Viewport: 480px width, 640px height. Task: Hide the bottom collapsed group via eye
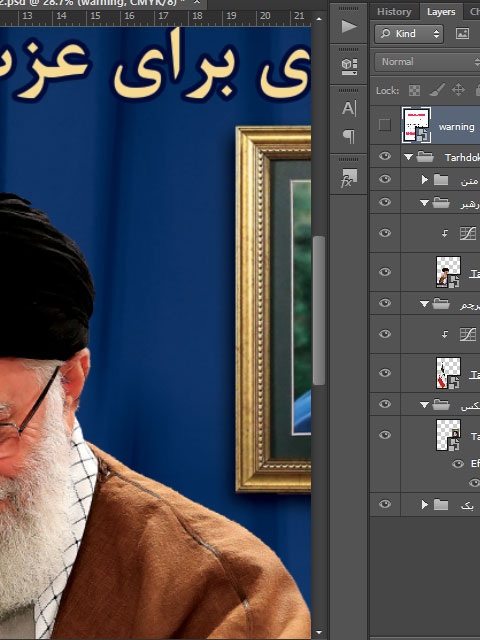(x=384, y=504)
